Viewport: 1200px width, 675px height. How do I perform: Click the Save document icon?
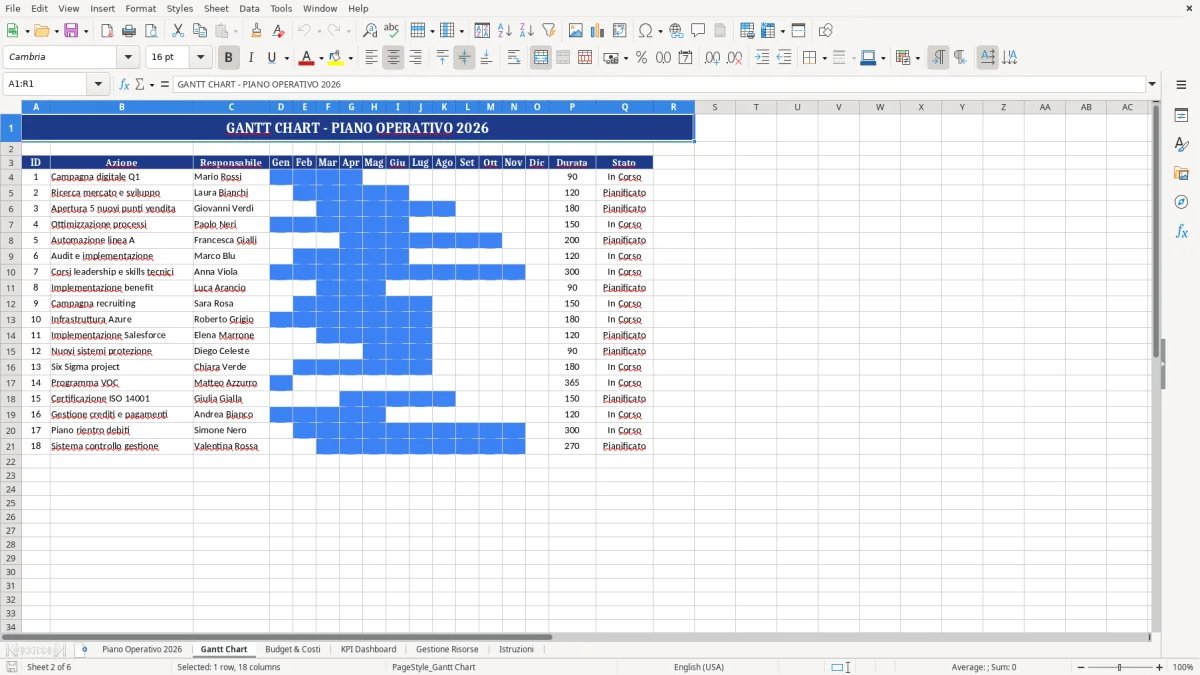pyautogui.click(x=71, y=31)
